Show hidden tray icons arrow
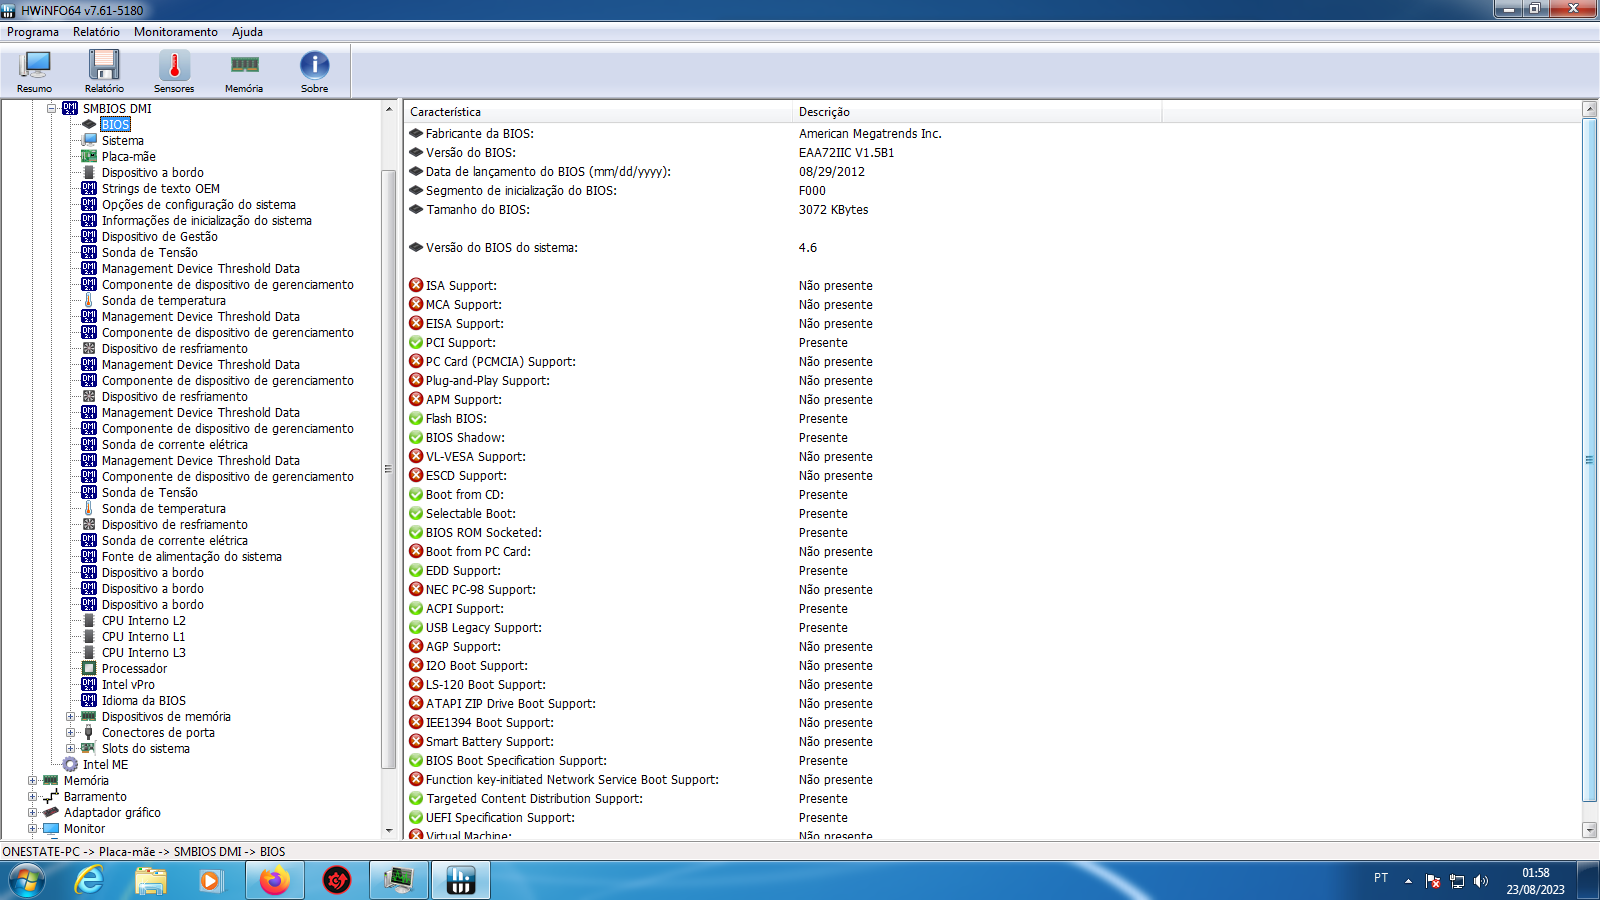 1408,881
